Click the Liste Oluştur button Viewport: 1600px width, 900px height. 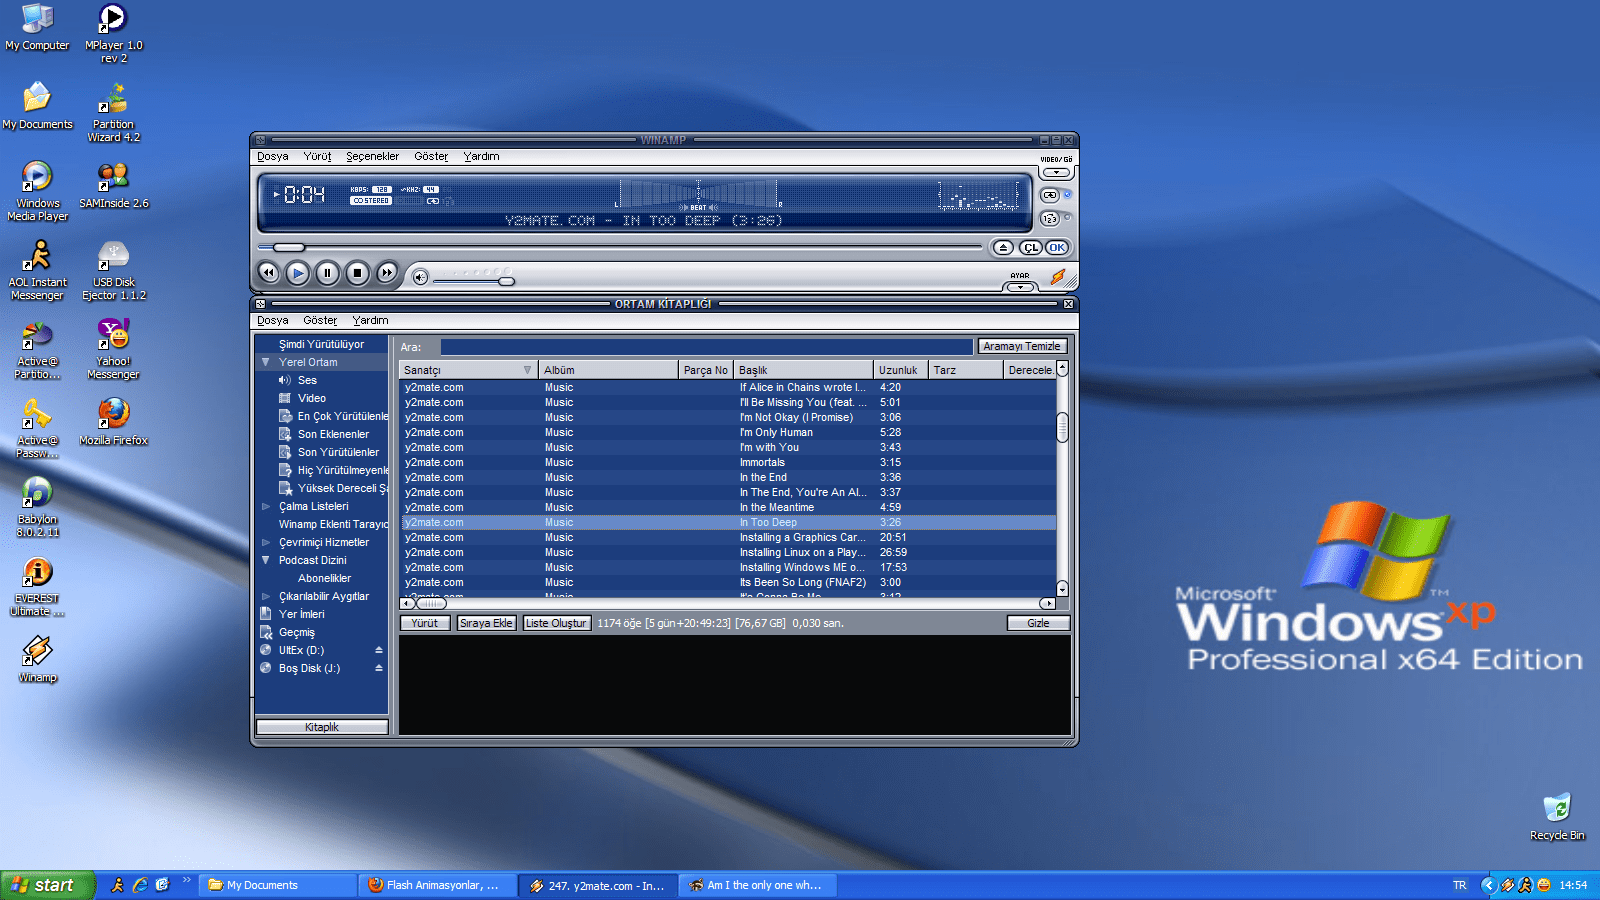(x=556, y=623)
